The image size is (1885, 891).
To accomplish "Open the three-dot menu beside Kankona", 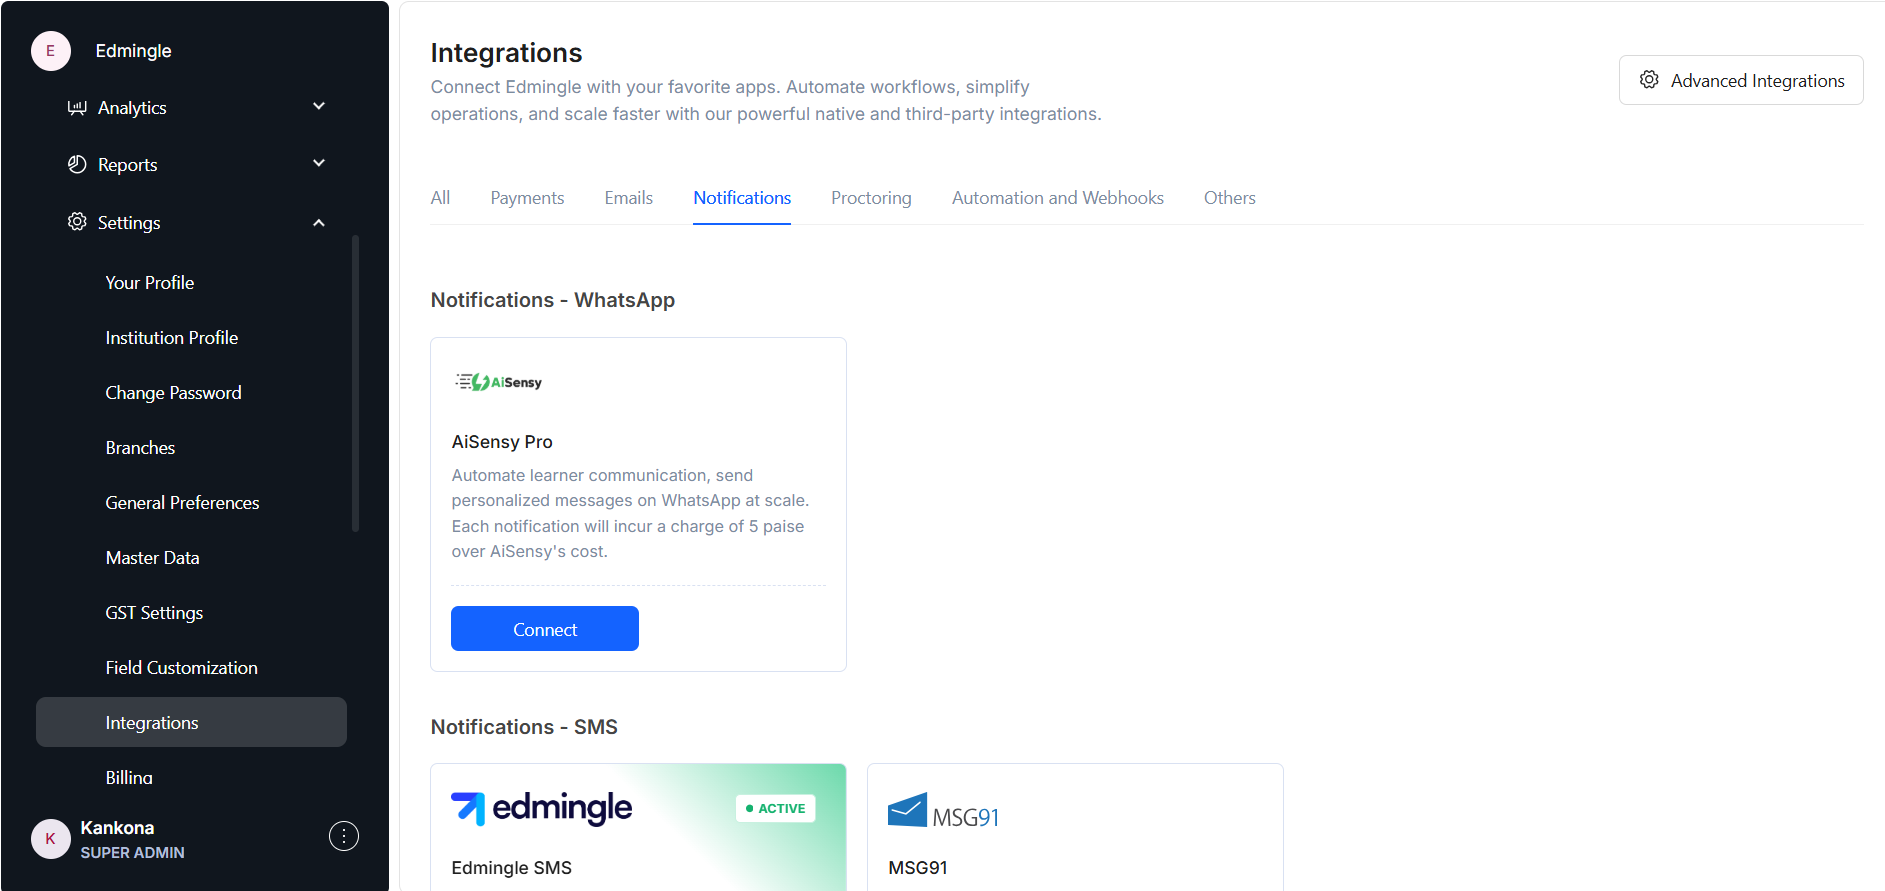I will (x=344, y=836).
